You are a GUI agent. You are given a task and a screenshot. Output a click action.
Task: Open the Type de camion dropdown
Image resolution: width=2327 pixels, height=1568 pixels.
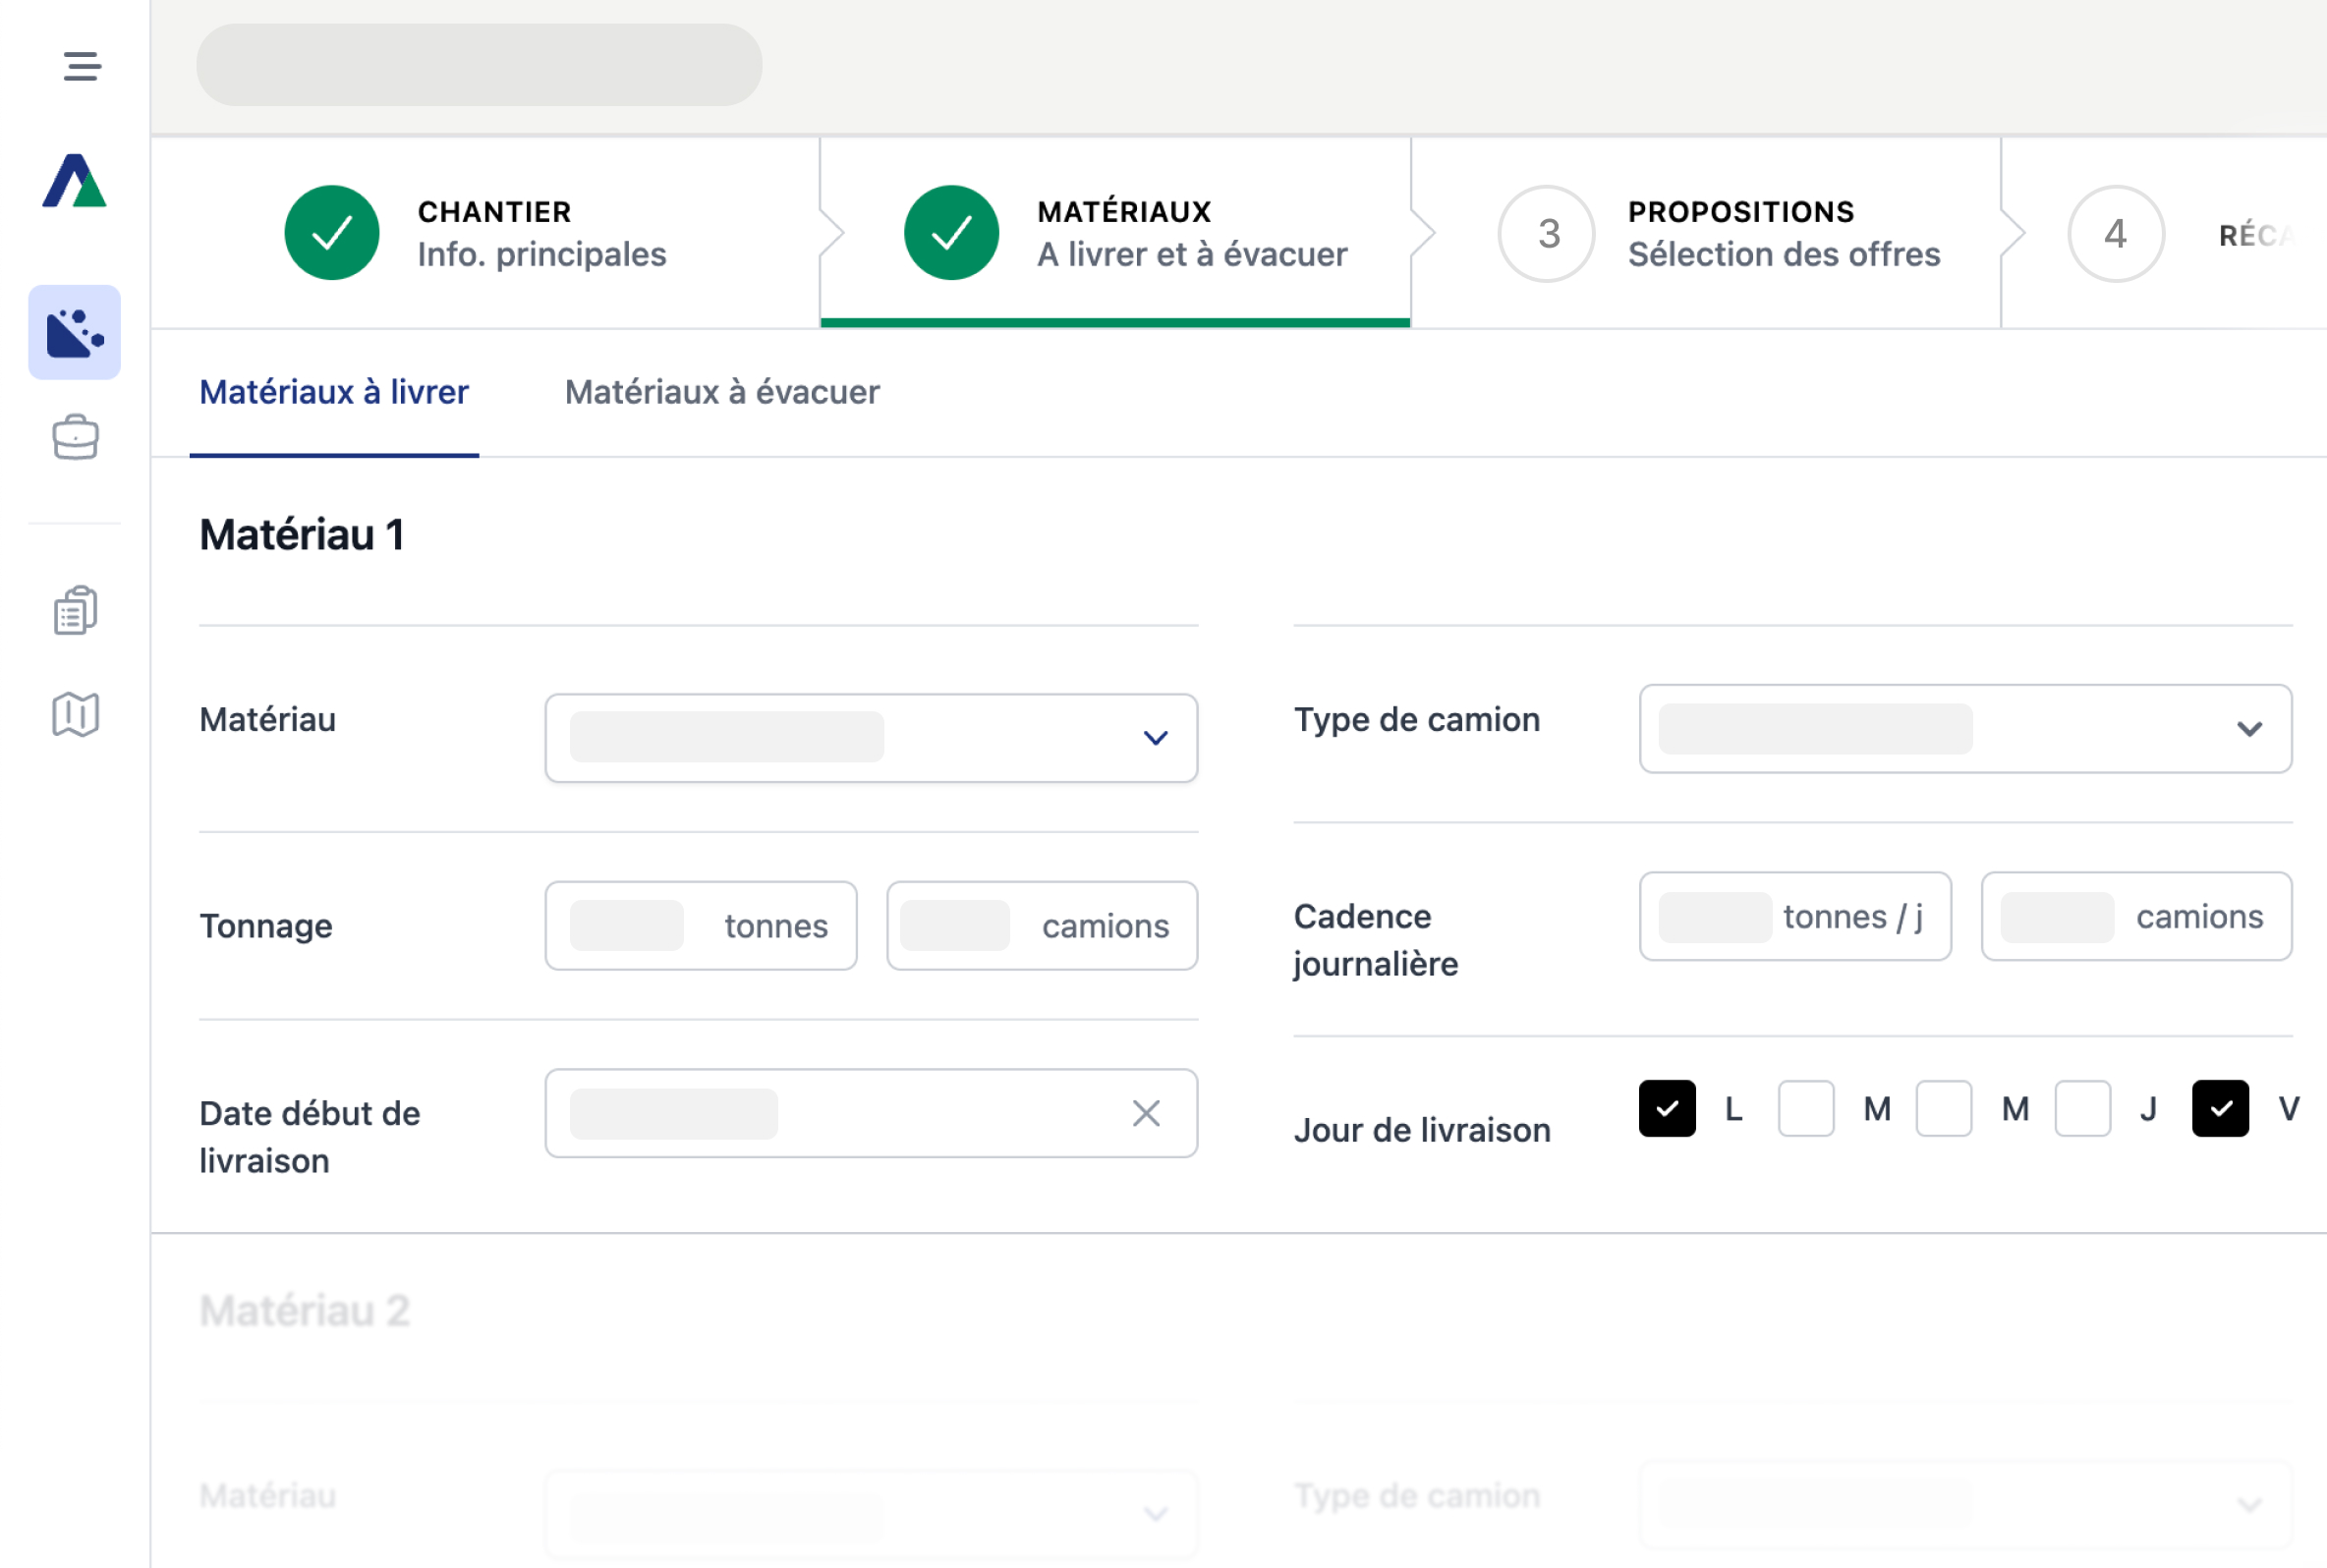point(2250,729)
